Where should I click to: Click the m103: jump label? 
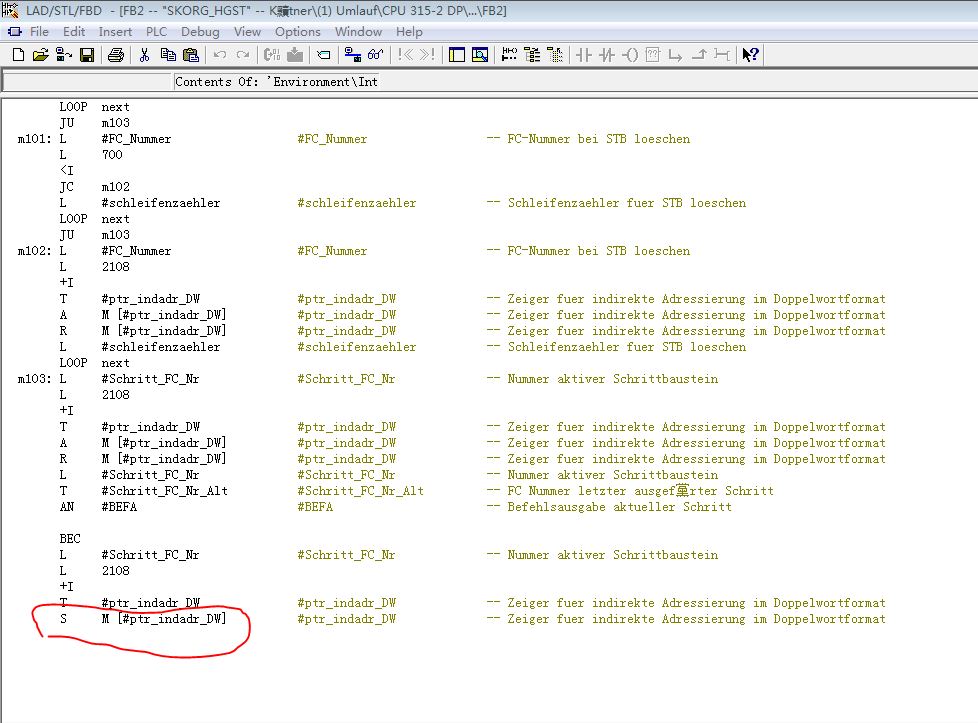click(34, 379)
